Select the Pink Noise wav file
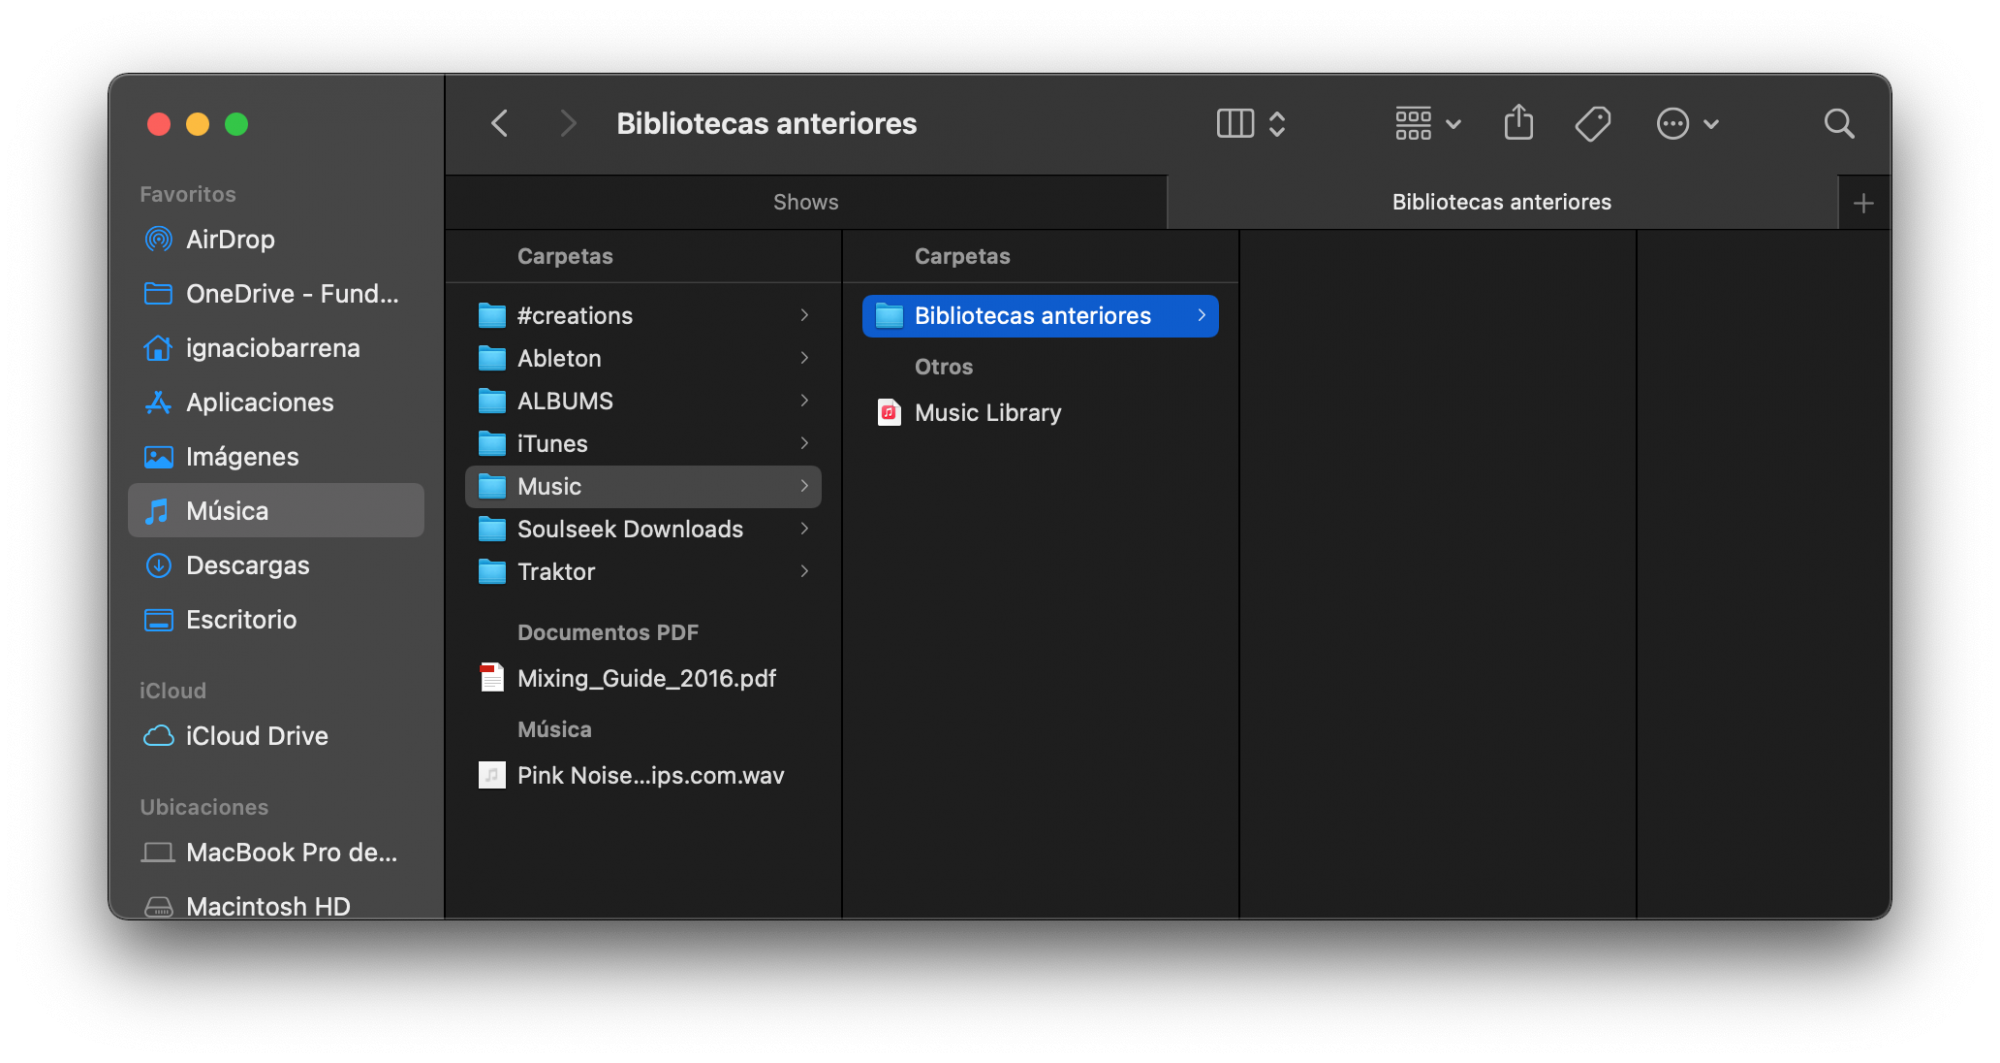The width and height of the screenshot is (2000, 1063). coord(650,776)
